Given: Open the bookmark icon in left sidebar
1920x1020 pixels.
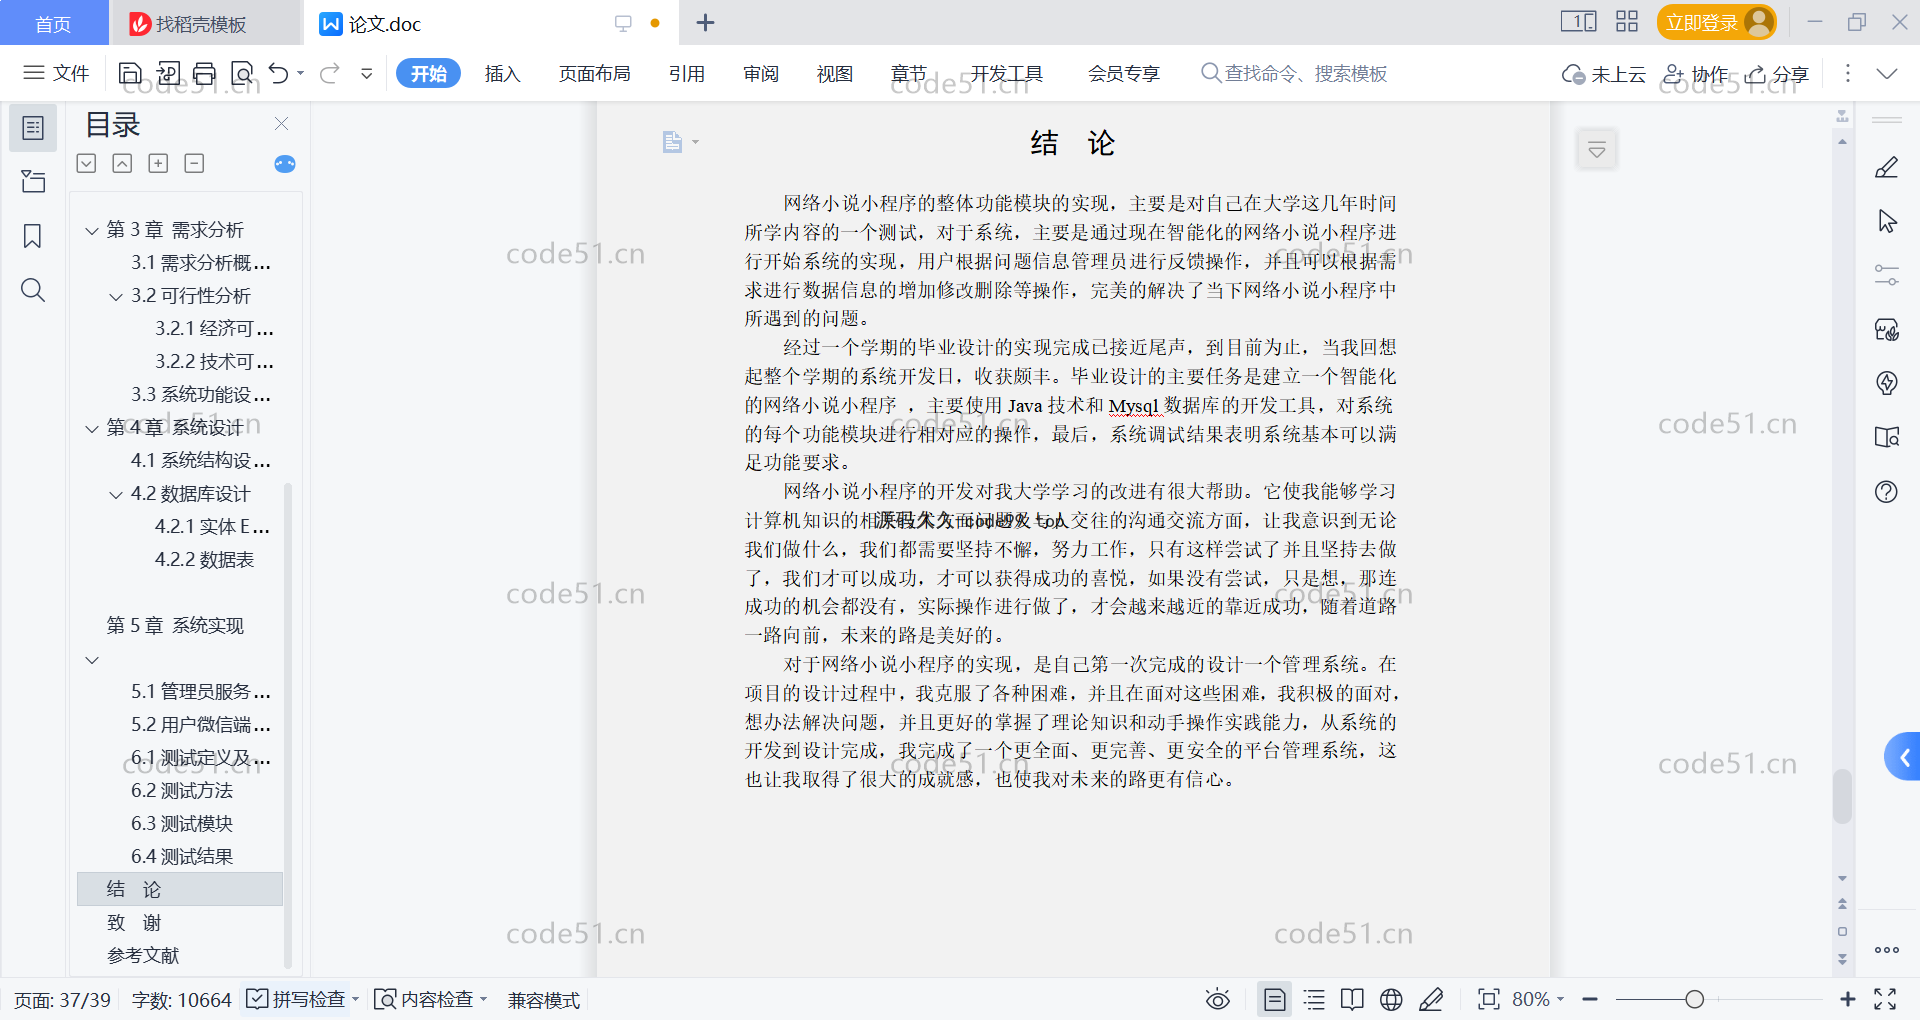Looking at the screenshot, I should [33, 236].
